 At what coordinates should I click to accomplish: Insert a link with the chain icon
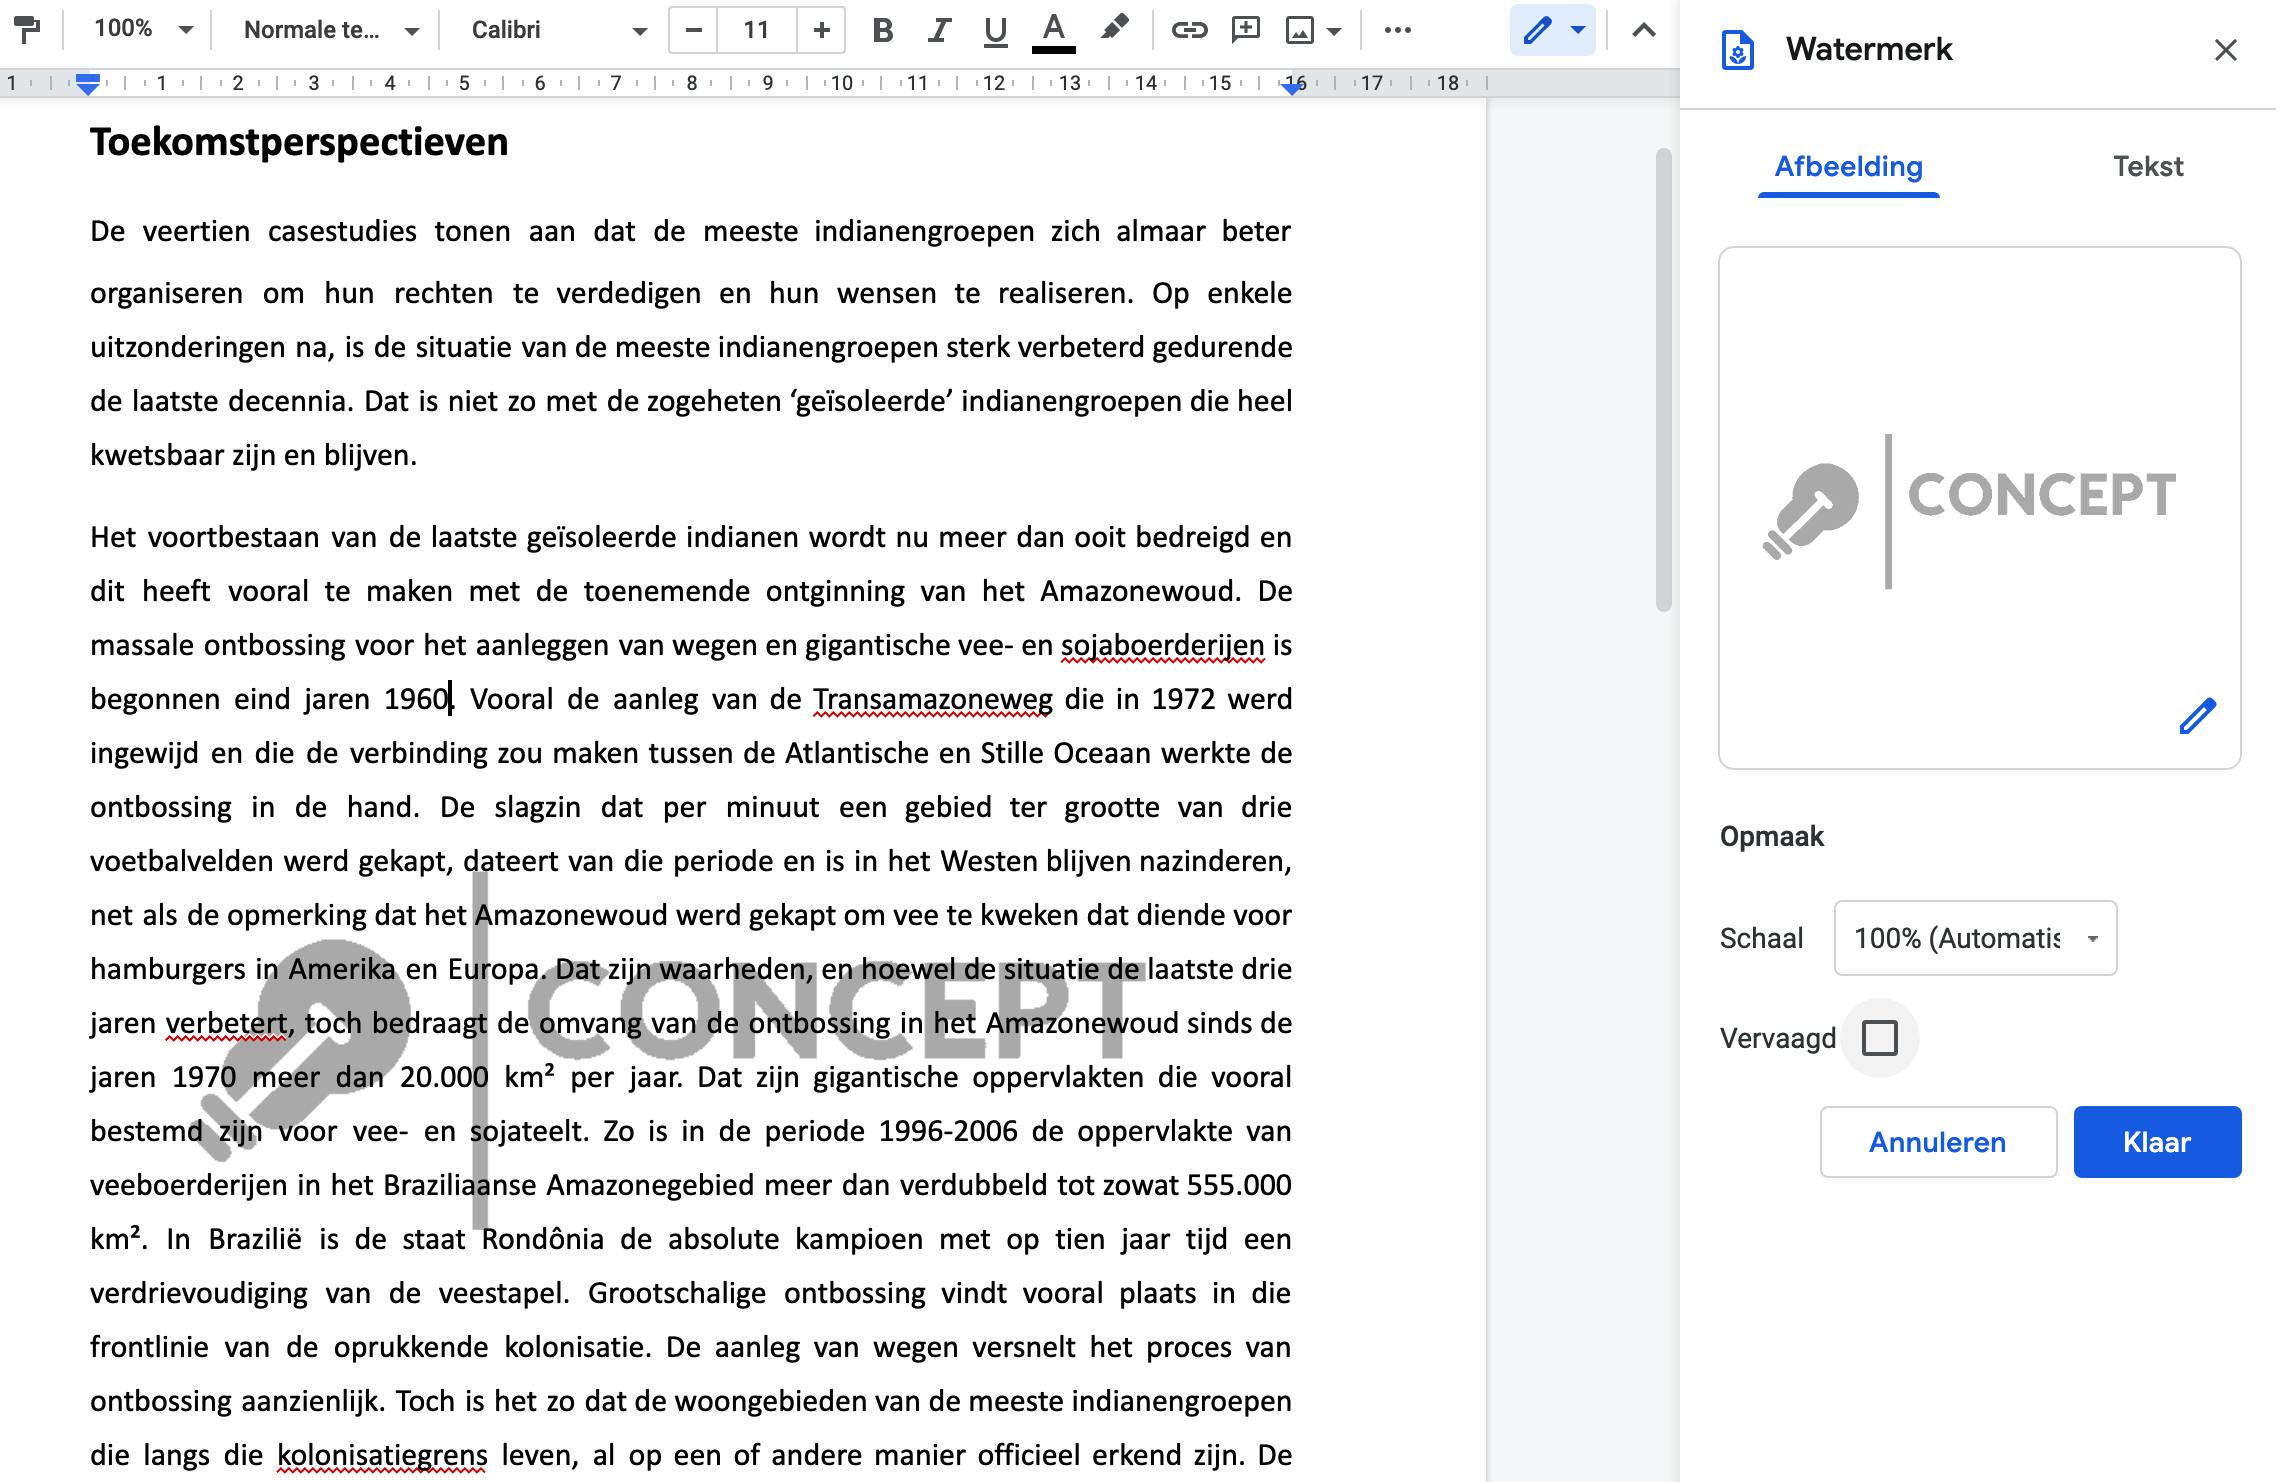coord(1189,30)
